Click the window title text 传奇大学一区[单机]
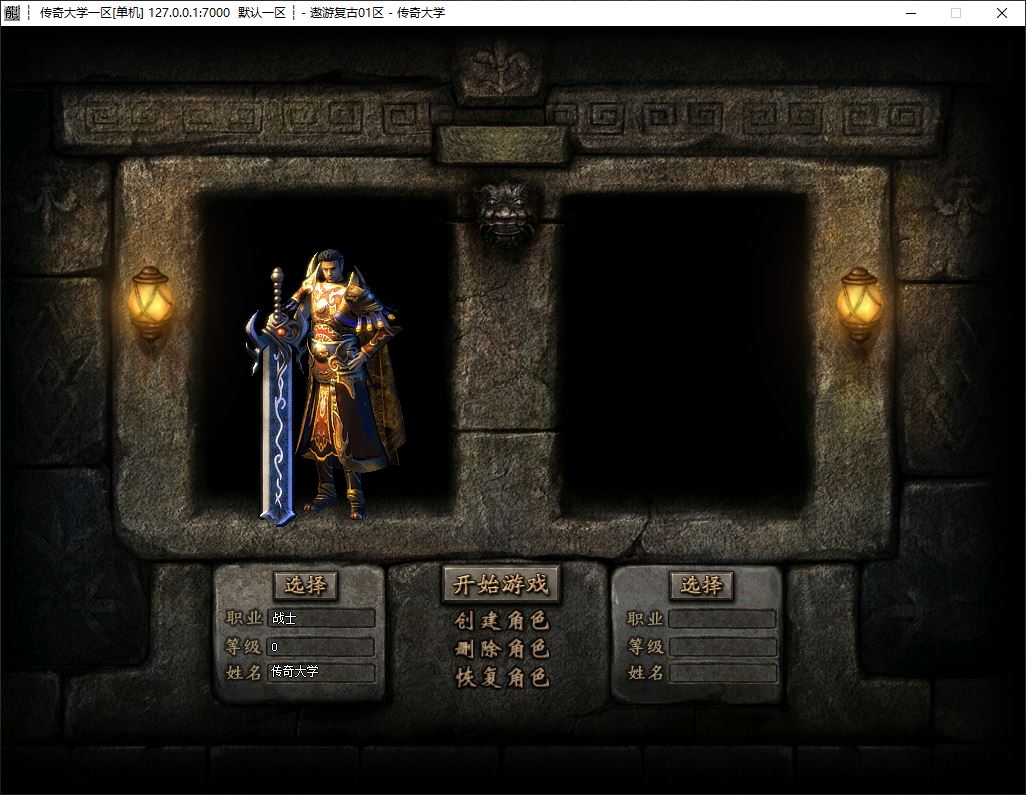Viewport: 1026px width, 795px height. point(92,12)
